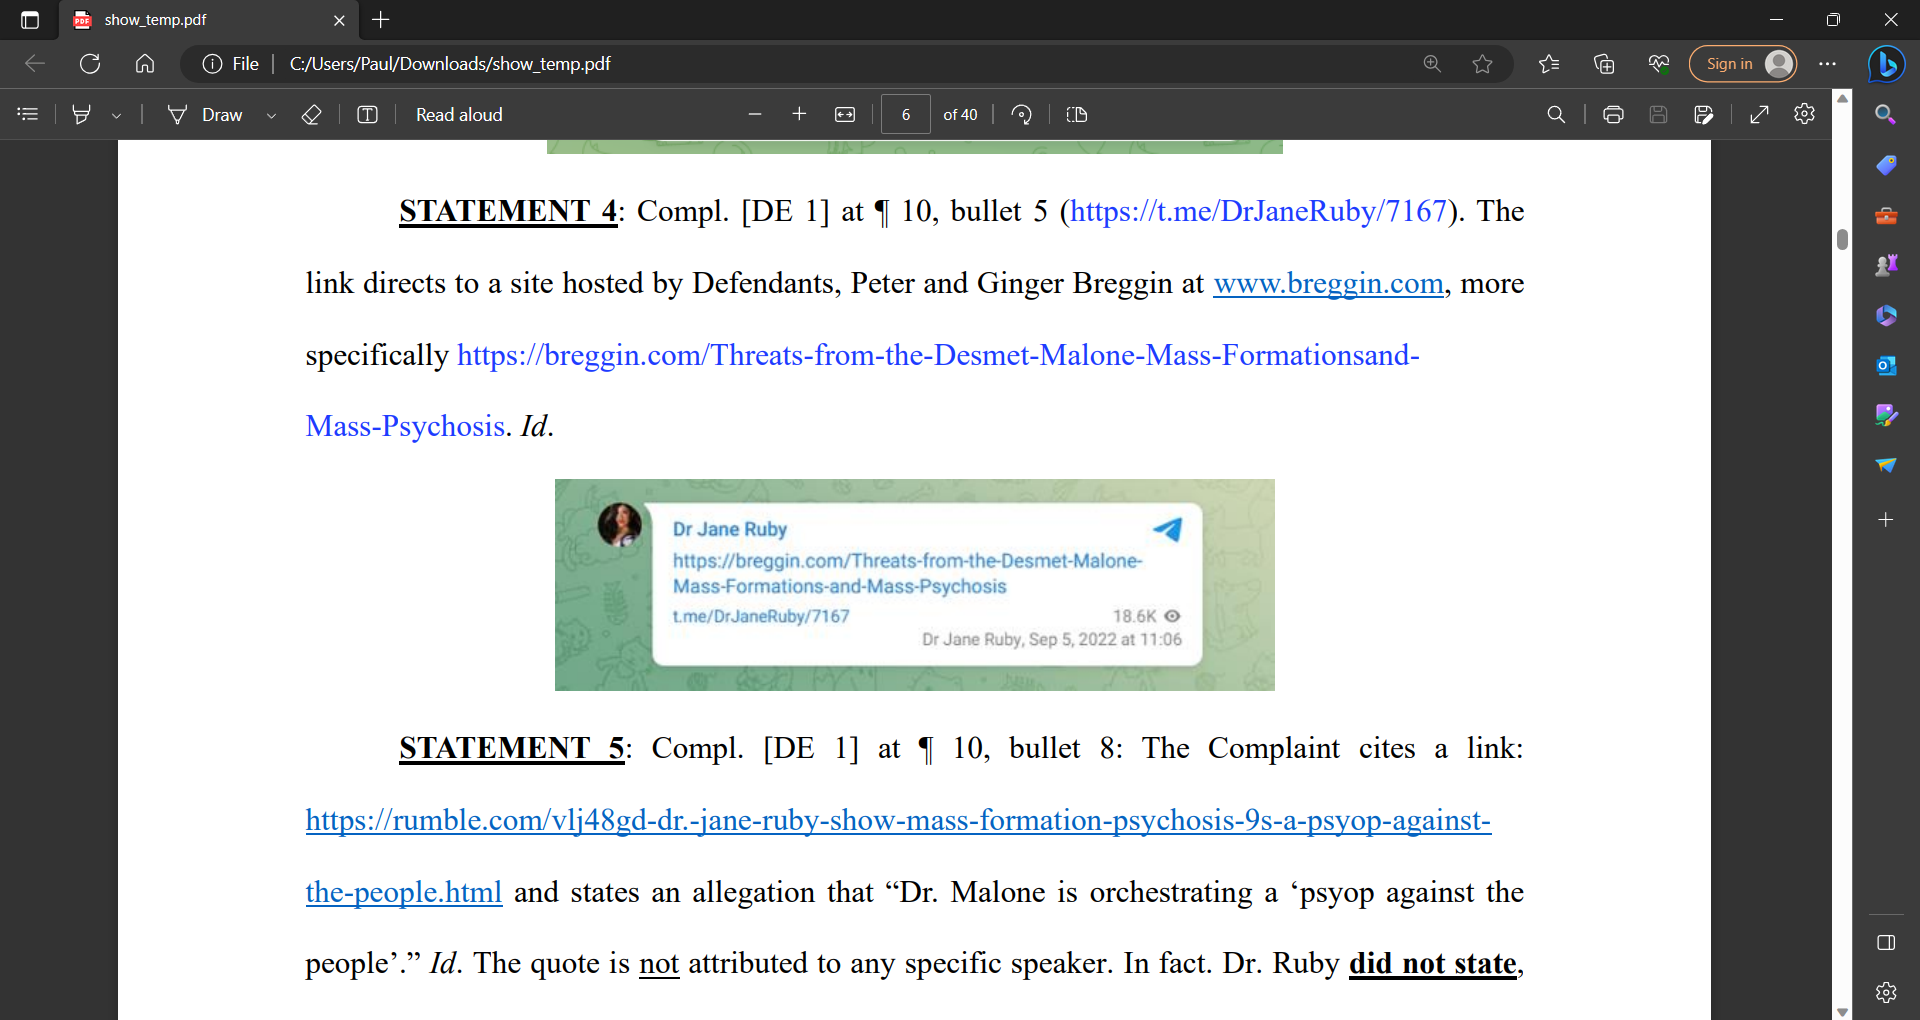Select the Erase tool
1920x1020 pixels.
[311, 115]
